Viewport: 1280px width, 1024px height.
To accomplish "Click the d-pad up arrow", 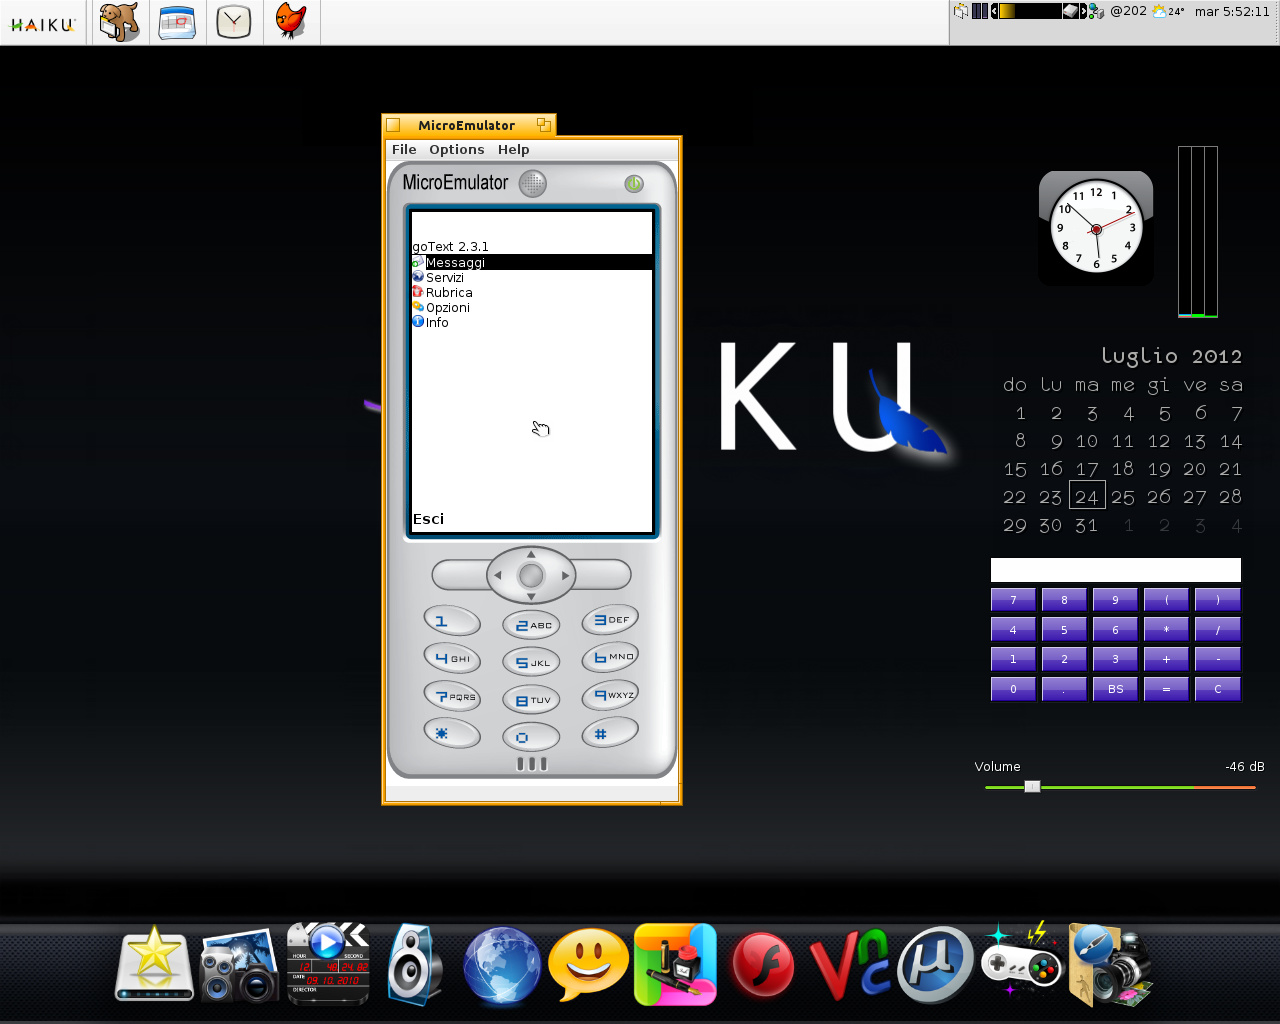I will click(x=531, y=554).
